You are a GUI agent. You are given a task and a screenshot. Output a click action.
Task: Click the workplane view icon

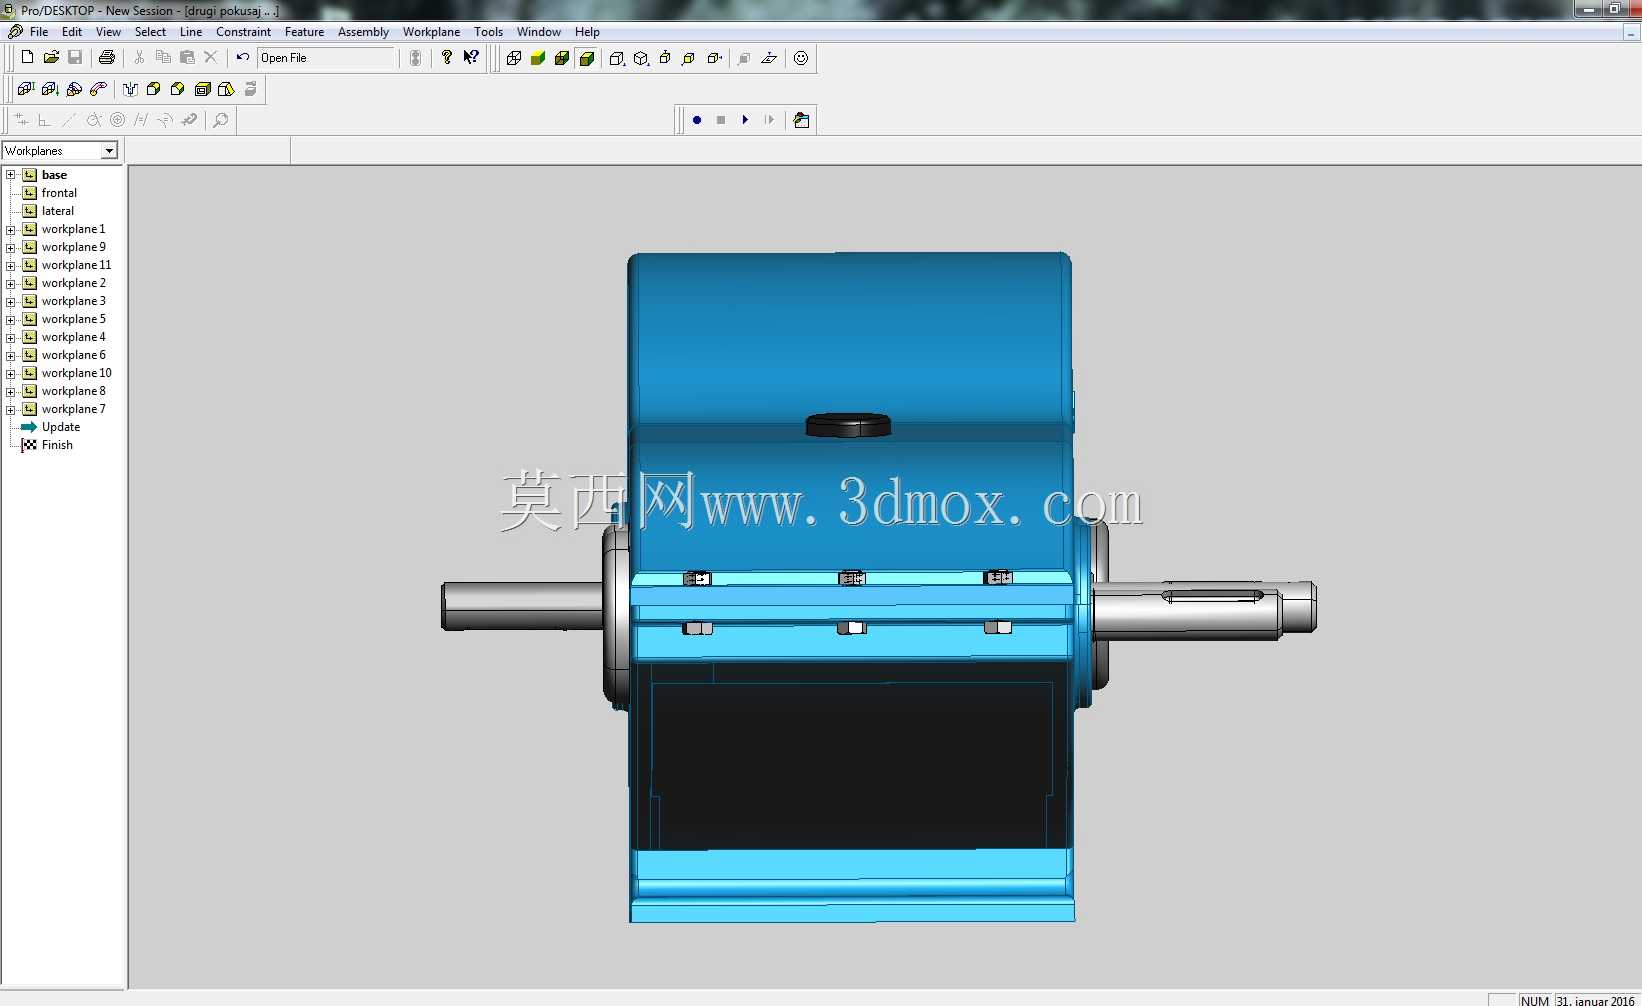(769, 58)
